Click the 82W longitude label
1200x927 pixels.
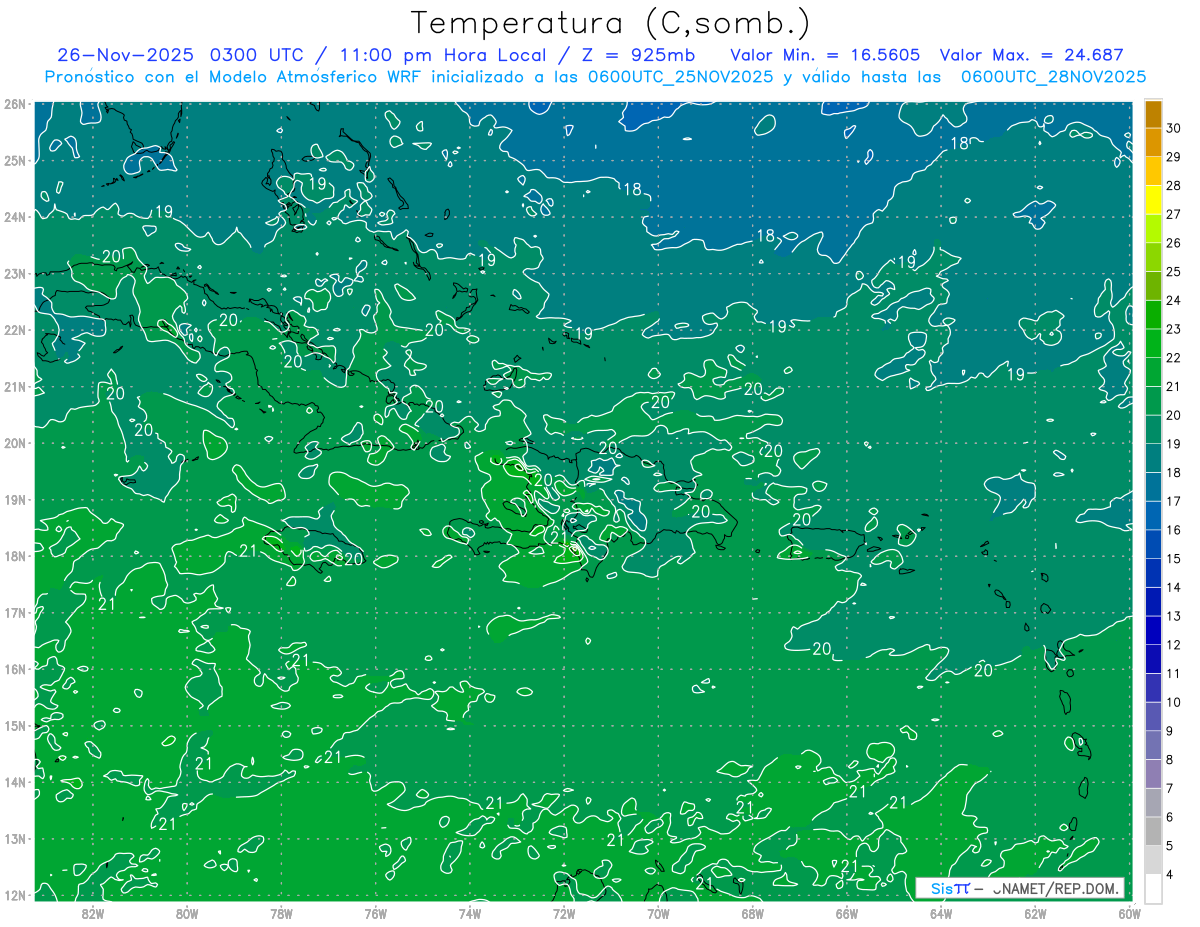point(93,913)
